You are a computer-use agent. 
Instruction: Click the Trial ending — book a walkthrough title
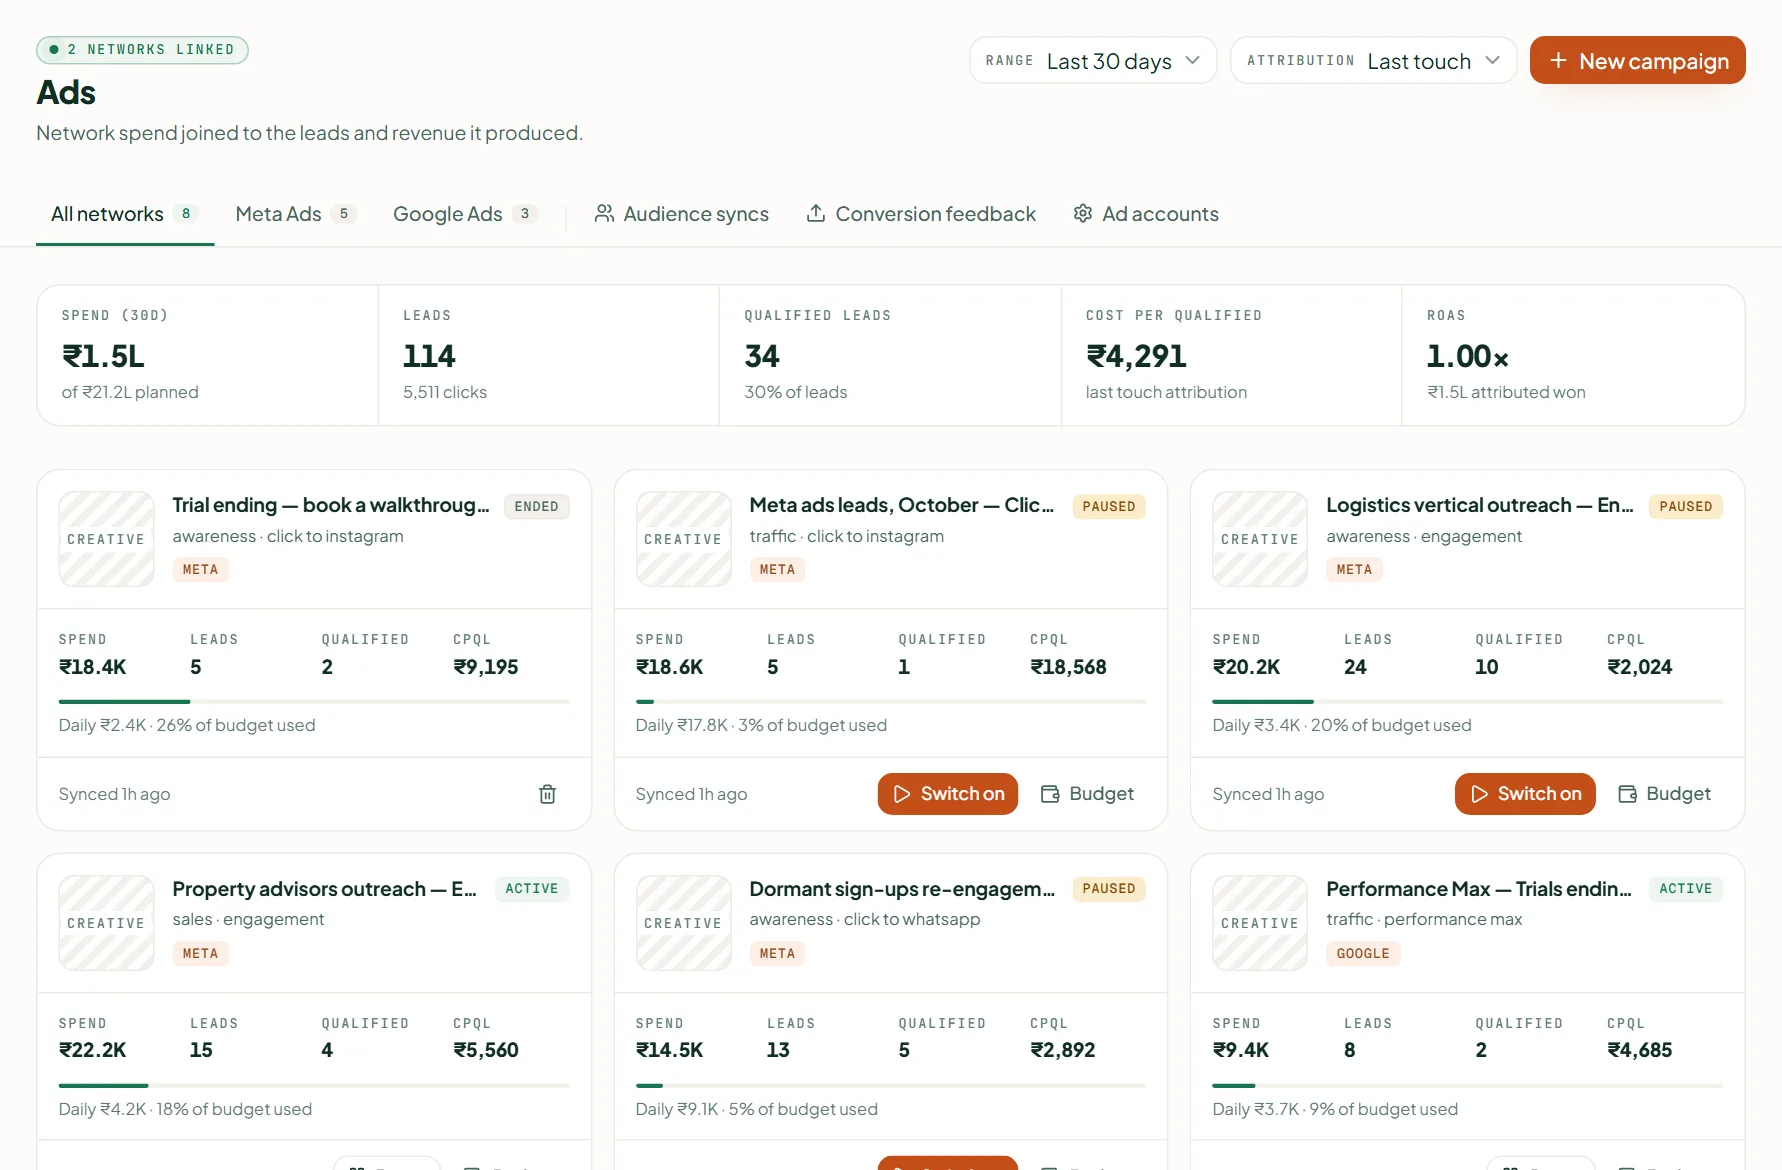point(331,505)
